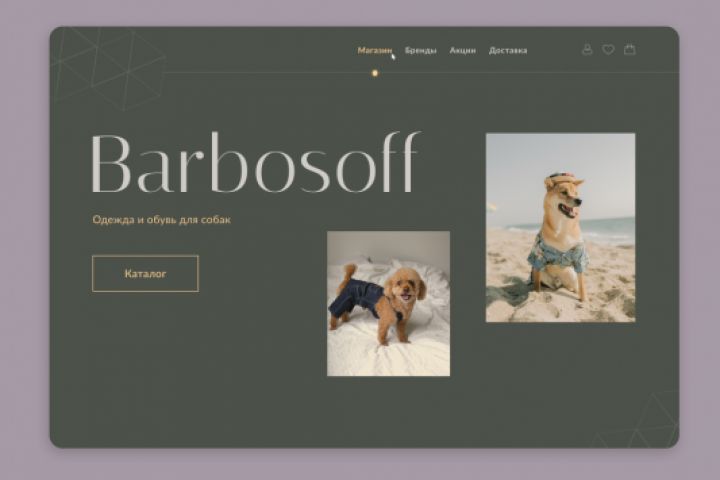Click the hat on the shiba dog
Screen dimensions: 720x480
559,181
